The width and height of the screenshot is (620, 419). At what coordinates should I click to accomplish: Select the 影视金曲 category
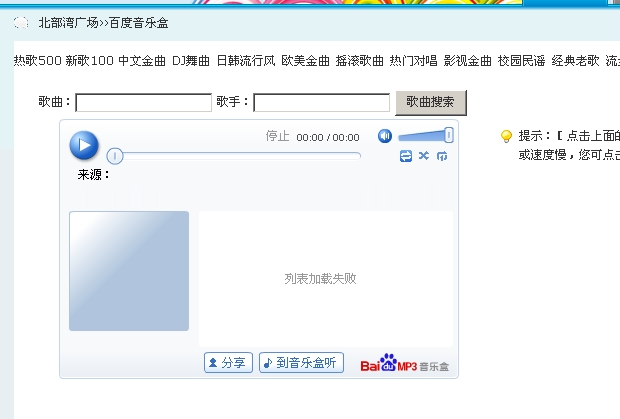[x=467, y=61]
